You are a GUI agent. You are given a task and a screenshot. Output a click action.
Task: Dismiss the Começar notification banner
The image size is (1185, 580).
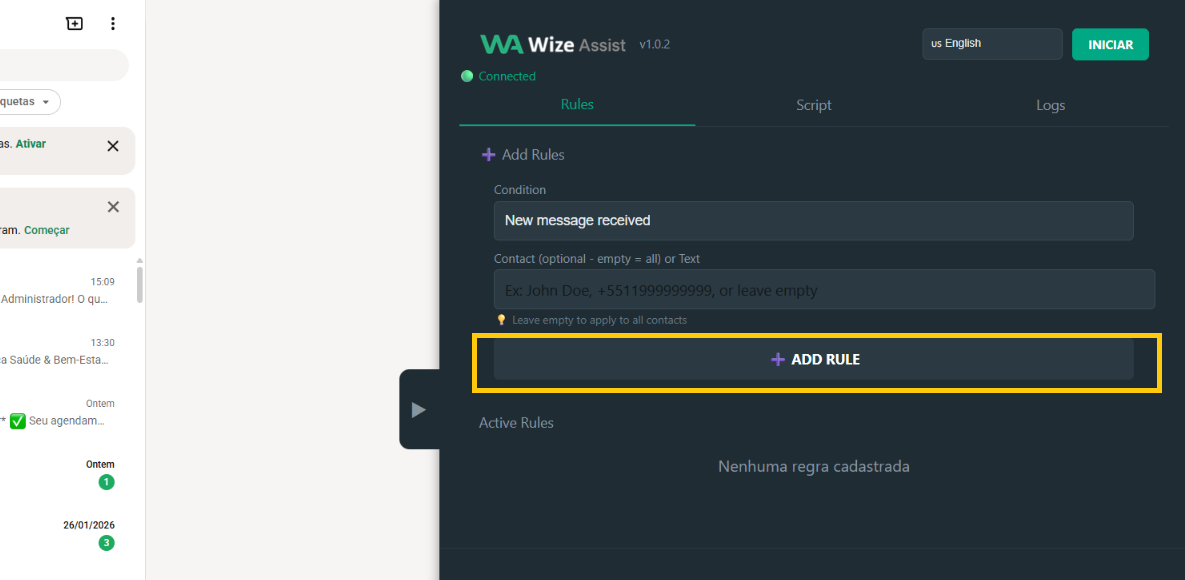point(113,207)
